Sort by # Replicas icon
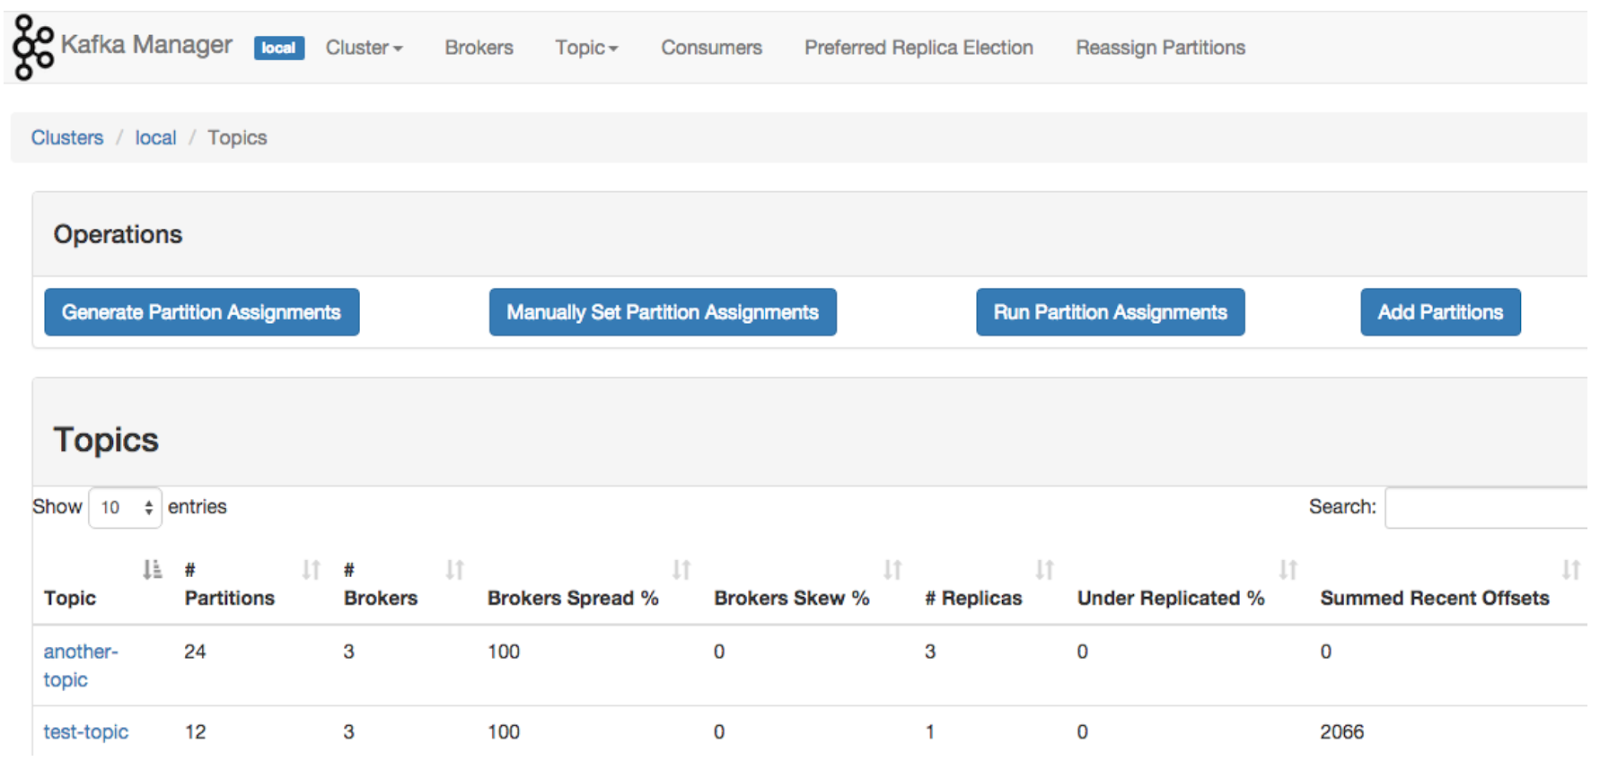The image size is (1600, 770). pos(1045,570)
